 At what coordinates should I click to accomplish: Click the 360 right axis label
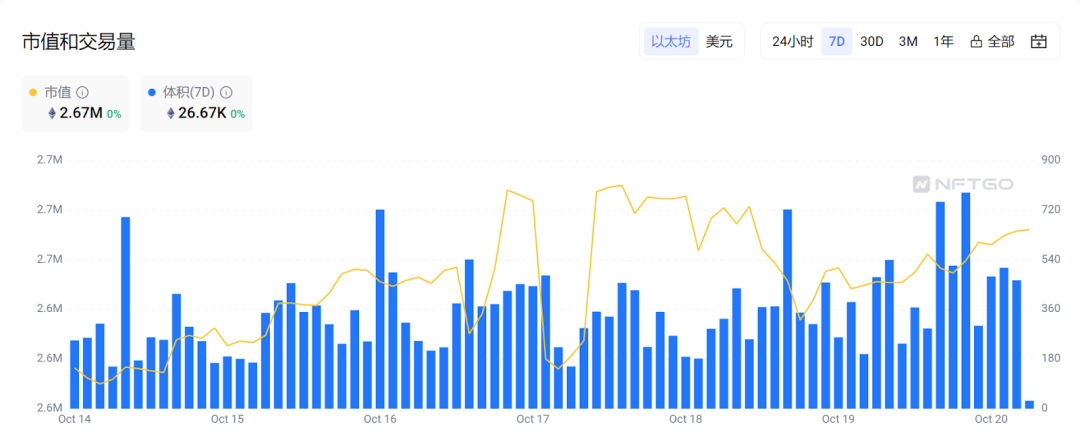click(x=1050, y=309)
